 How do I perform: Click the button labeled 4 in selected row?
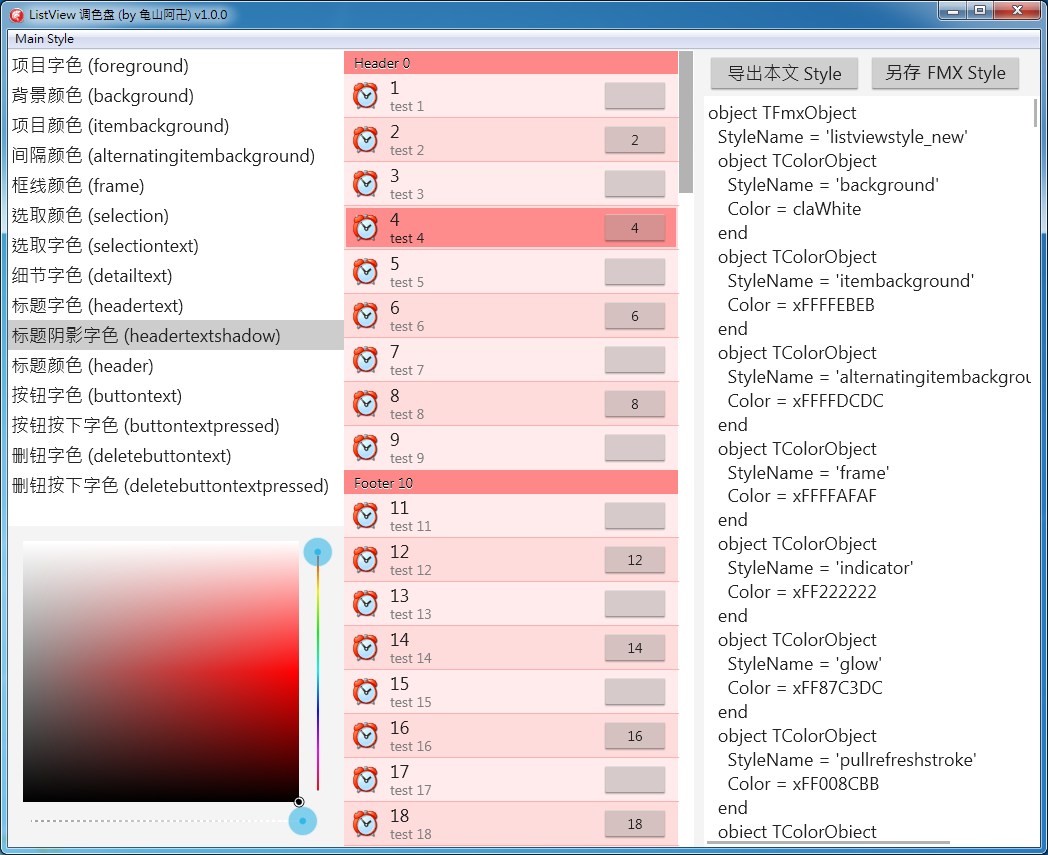click(x=635, y=228)
